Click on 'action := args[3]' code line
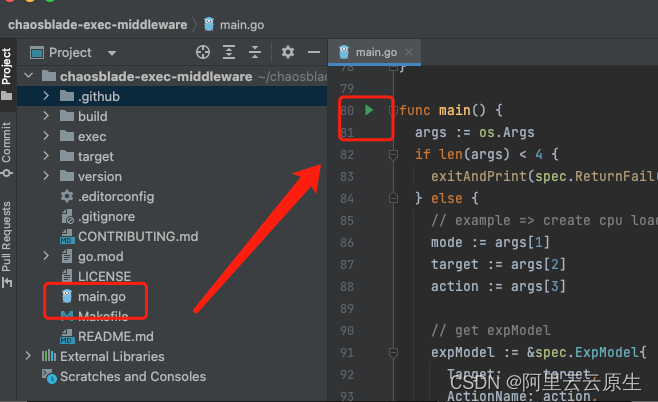The image size is (658, 402). [498, 287]
